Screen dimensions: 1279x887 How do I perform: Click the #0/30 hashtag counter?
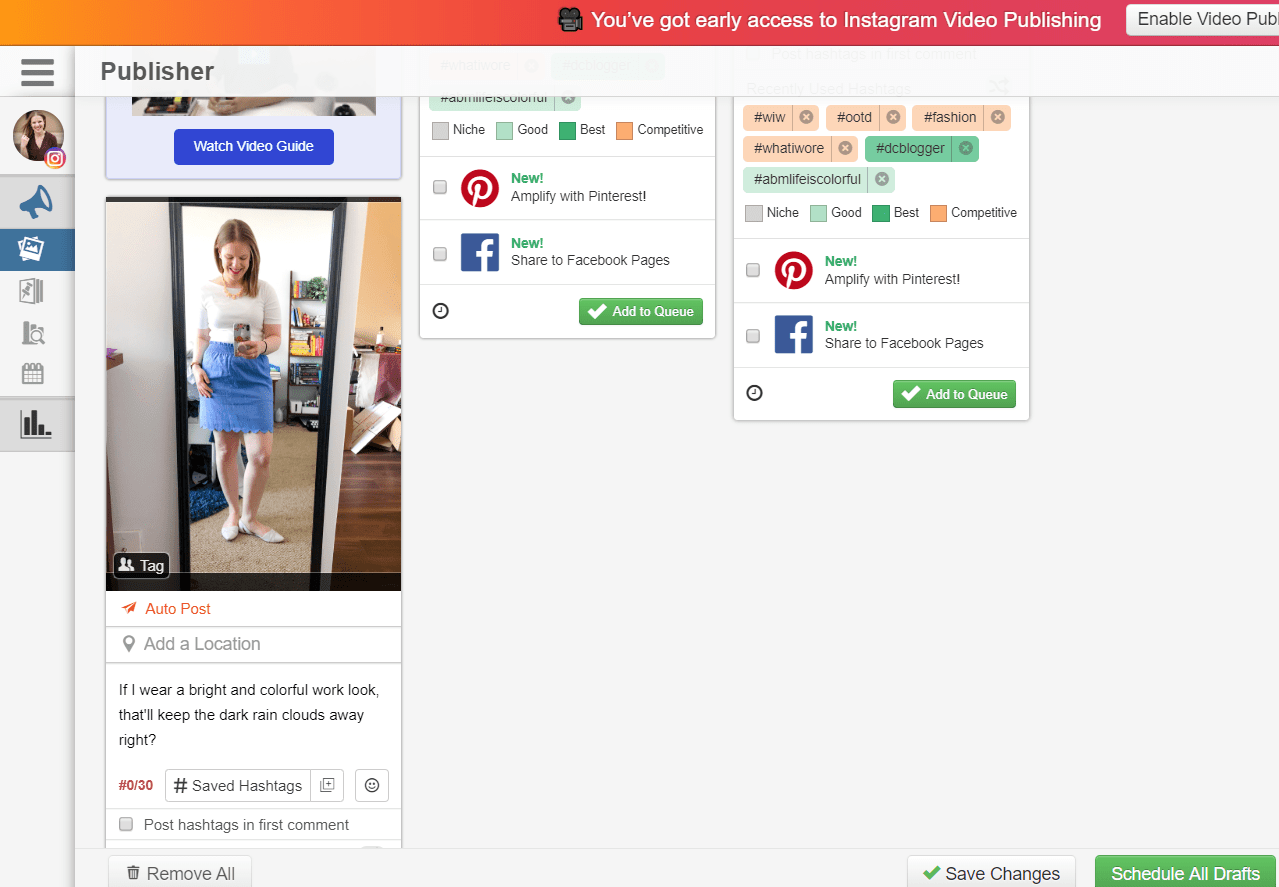[136, 786]
